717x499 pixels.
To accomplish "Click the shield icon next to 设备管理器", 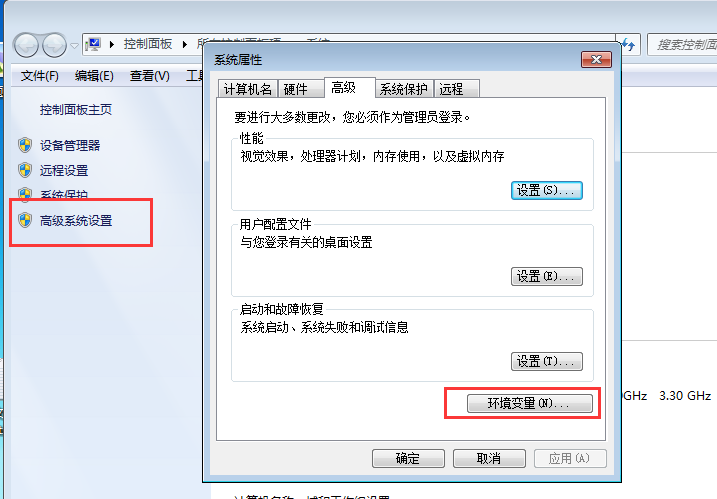I will (x=25, y=145).
